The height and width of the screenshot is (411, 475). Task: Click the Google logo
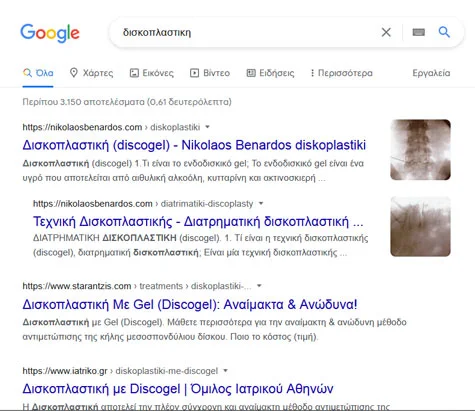(50, 33)
